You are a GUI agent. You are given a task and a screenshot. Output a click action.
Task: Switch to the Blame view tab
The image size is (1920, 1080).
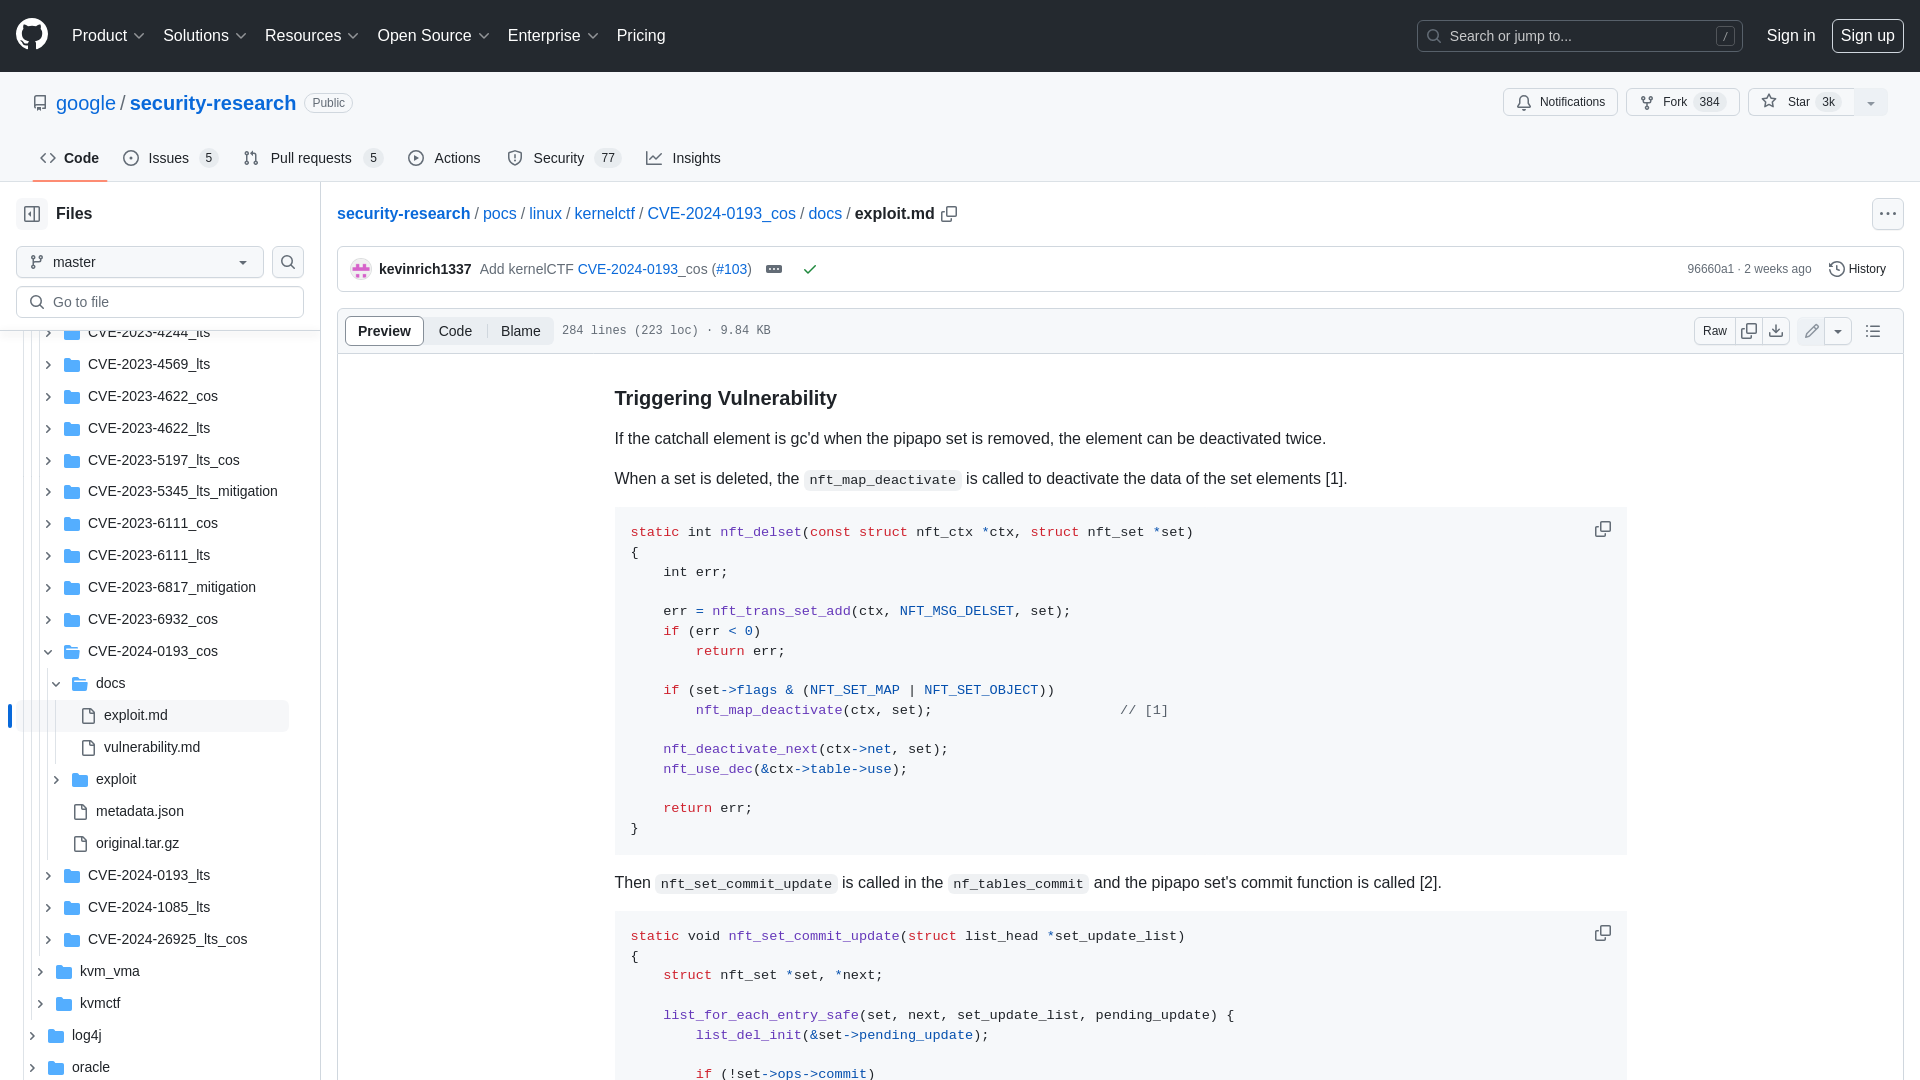point(520,331)
